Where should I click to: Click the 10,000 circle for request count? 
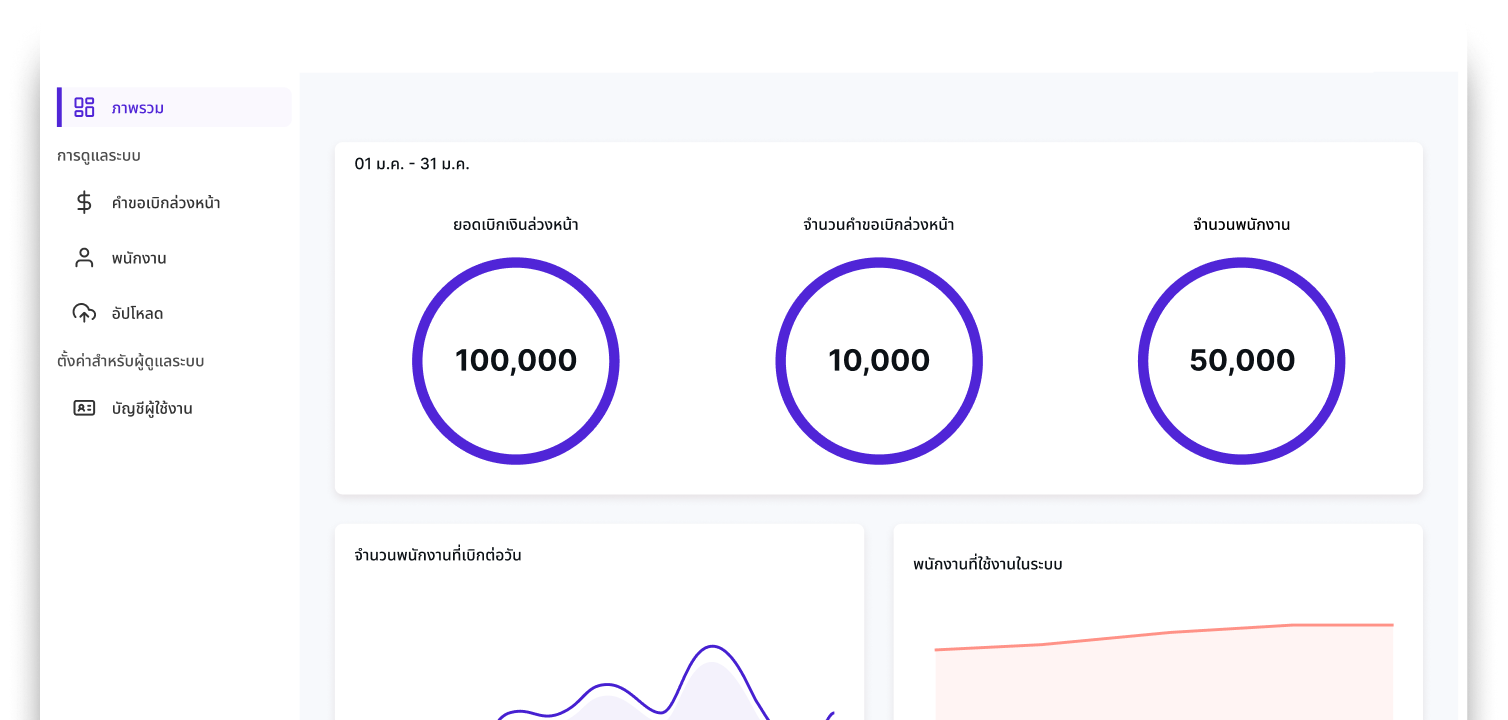879,360
